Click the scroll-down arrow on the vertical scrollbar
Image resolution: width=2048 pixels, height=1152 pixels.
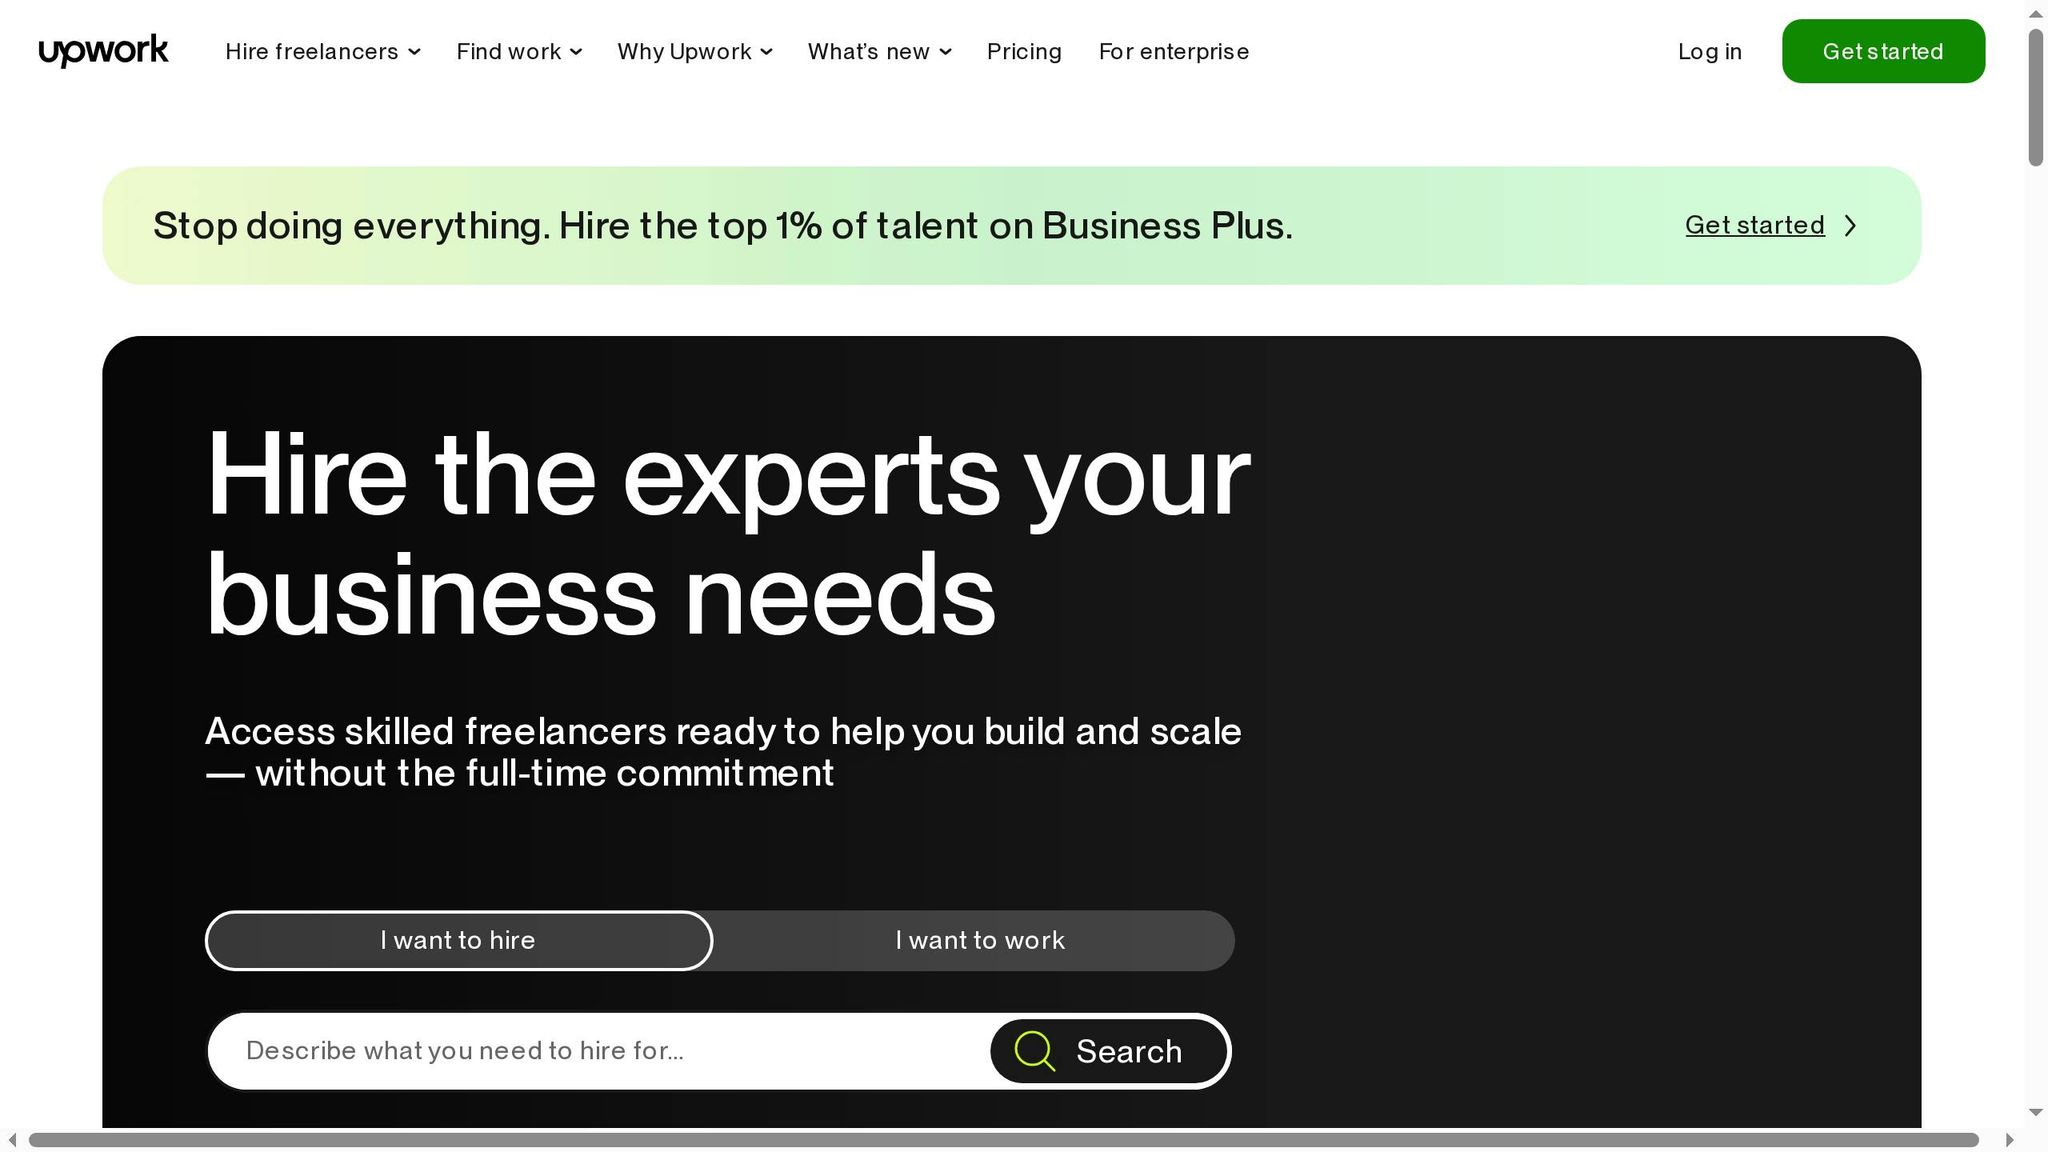[2035, 1111]
